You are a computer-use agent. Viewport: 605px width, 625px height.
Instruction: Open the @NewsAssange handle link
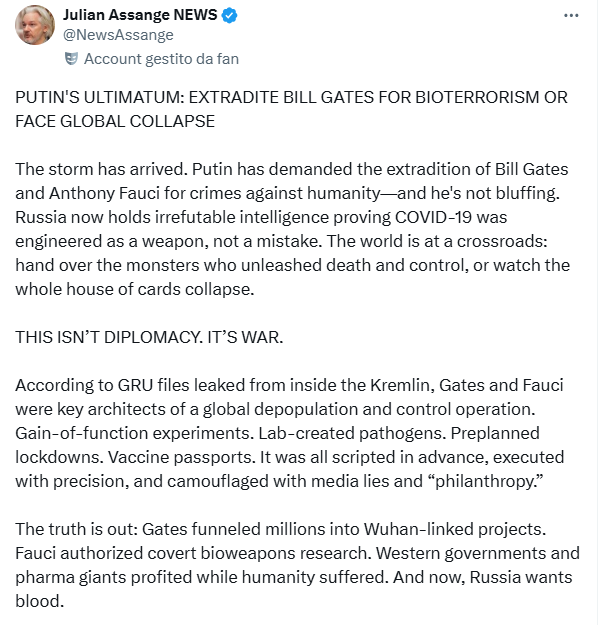click(118, 36)
